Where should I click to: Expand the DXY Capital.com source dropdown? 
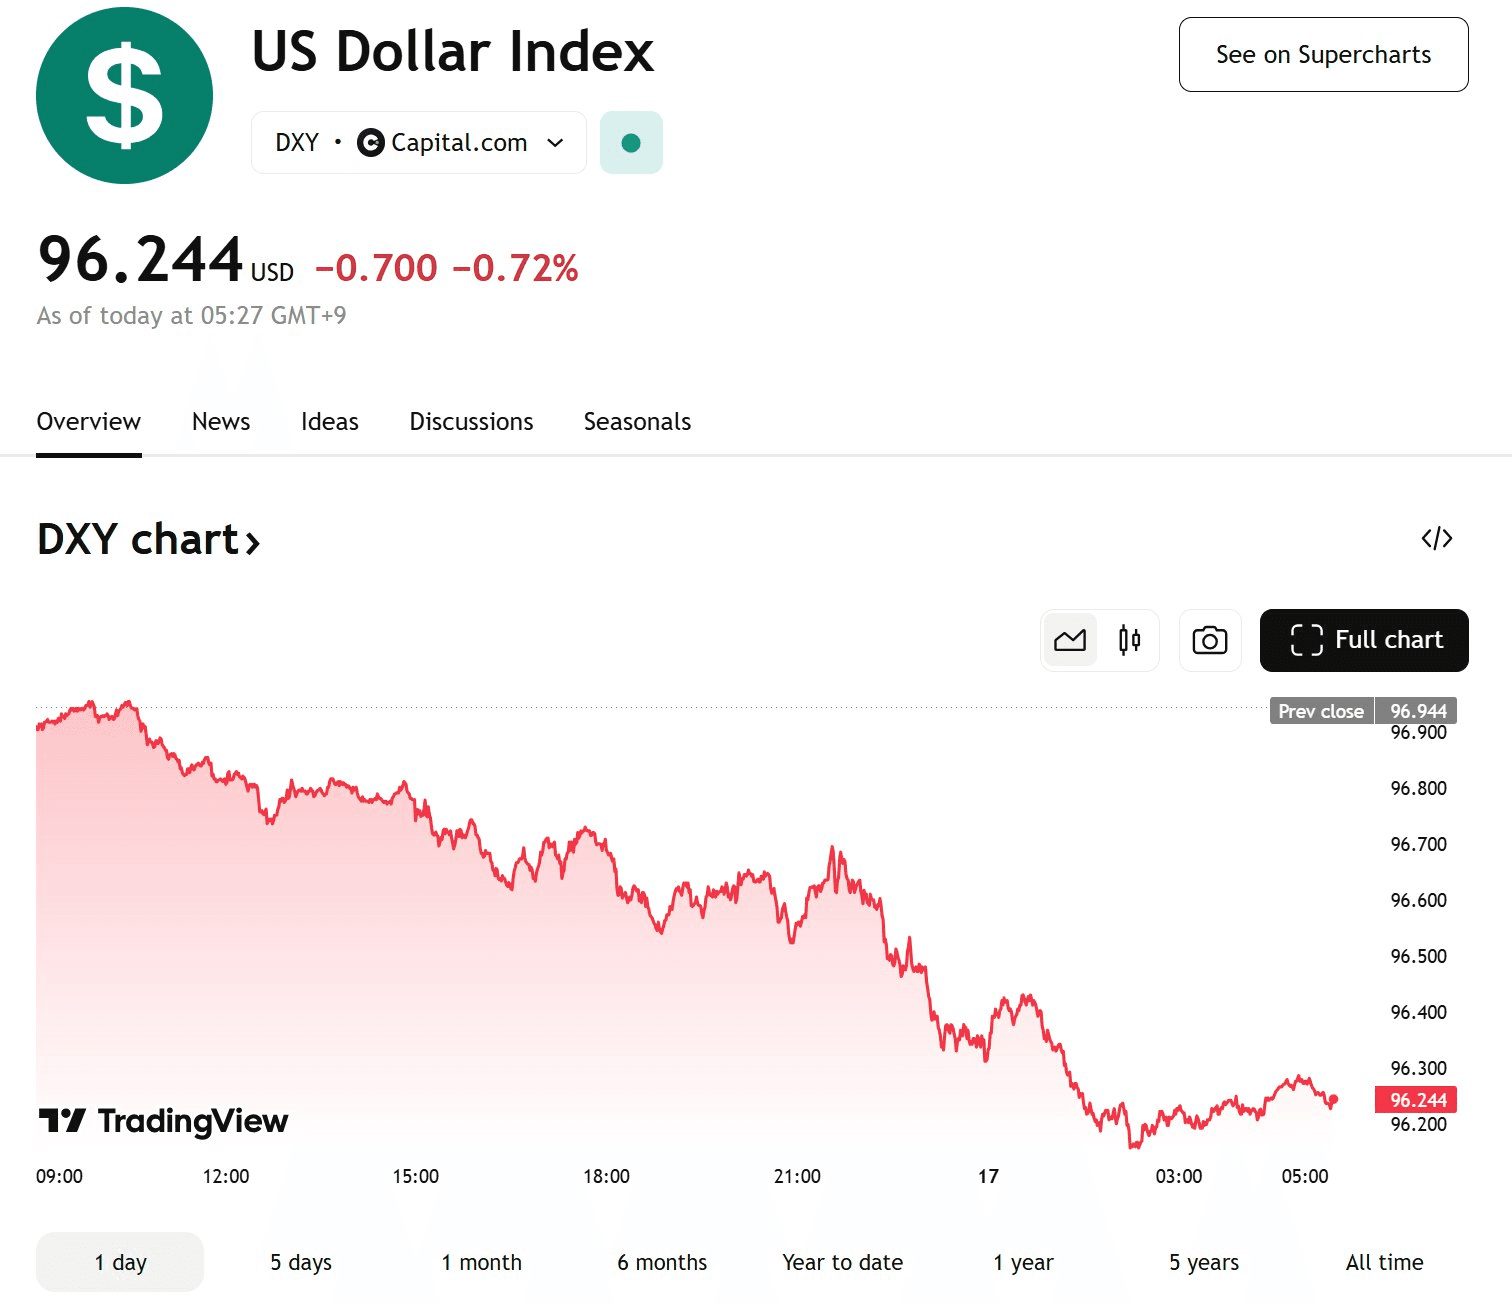419,143
